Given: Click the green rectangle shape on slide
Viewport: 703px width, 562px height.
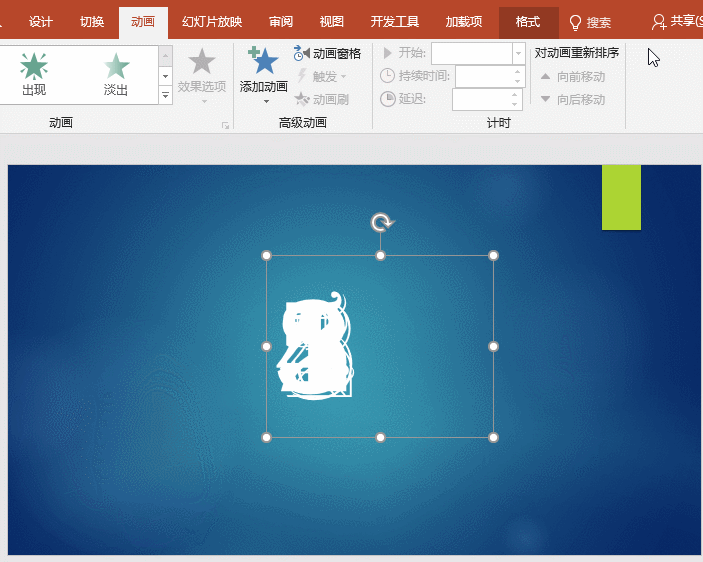Looking at the screenshot, I should (621, 197).
